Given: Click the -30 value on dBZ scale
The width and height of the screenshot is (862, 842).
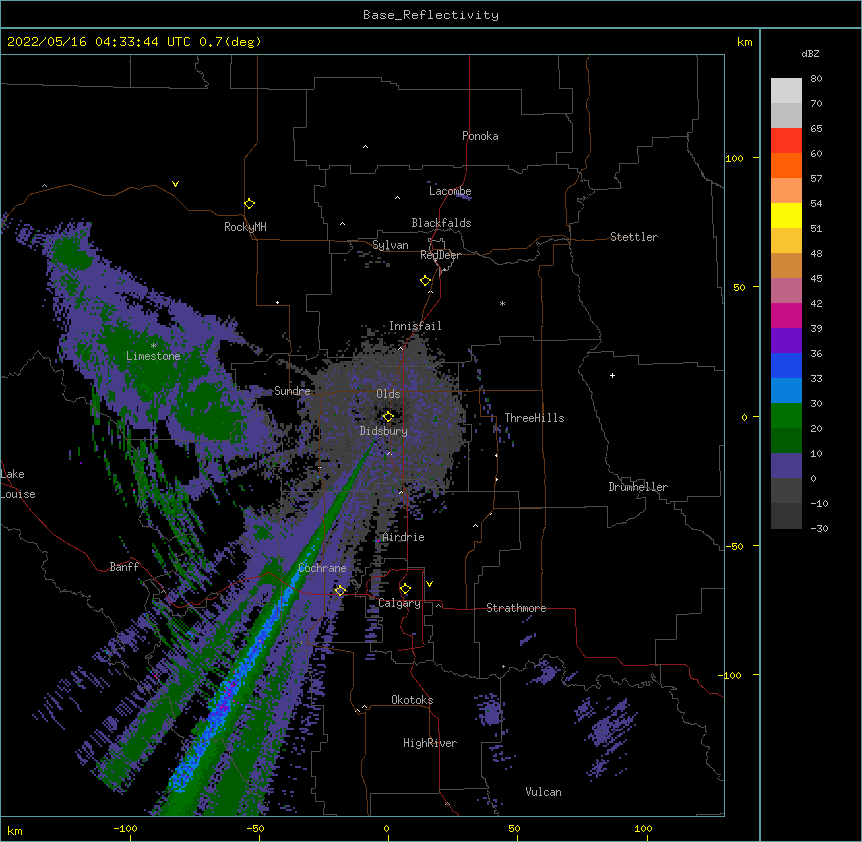Looking at the screenshot, I should 819,528.
